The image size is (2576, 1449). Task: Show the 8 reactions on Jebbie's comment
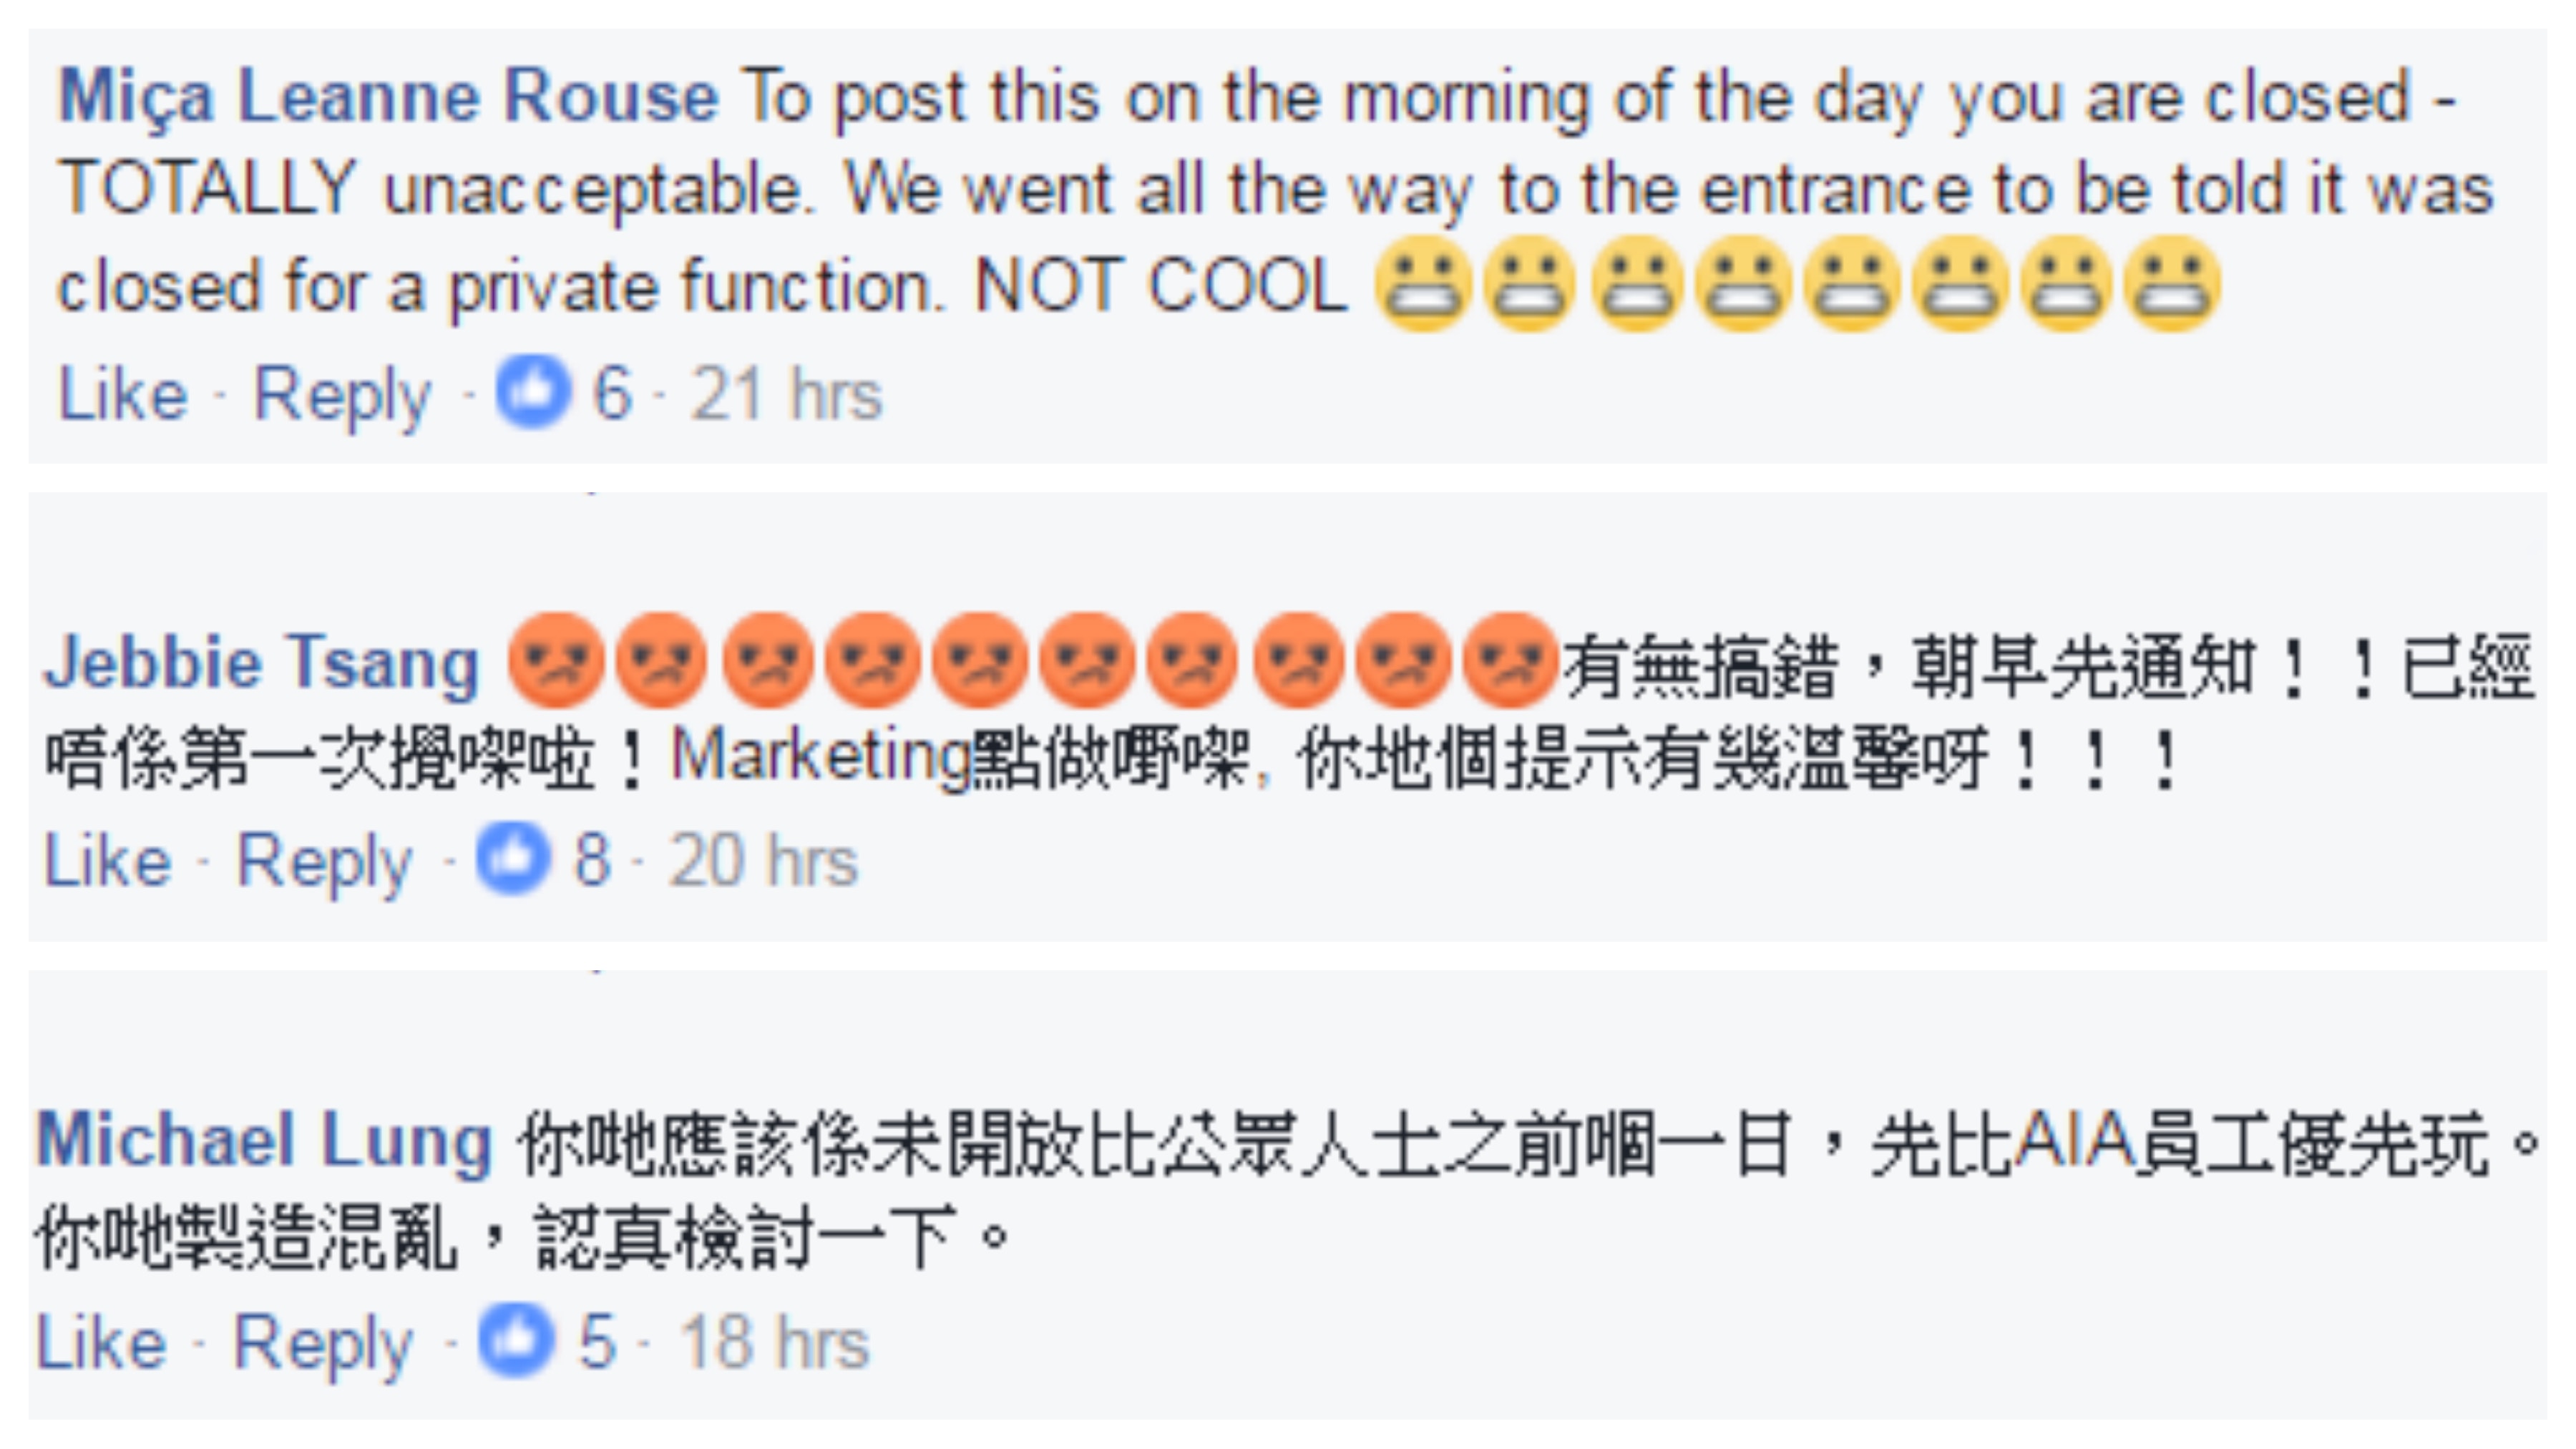[591, 859]
